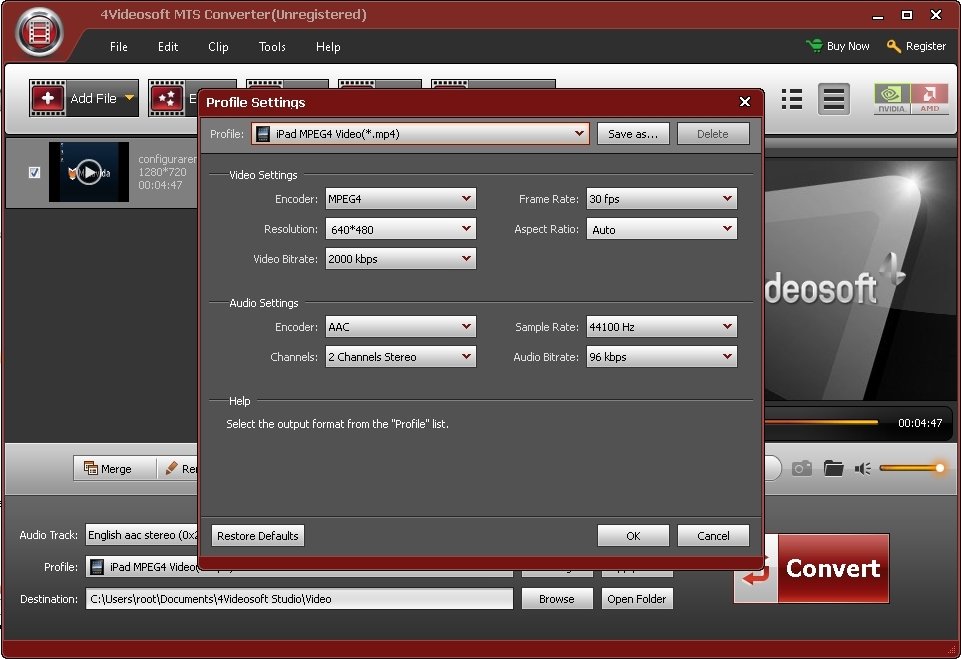Switch to list view icon
961x659 pixels.
tap(792, 99)
